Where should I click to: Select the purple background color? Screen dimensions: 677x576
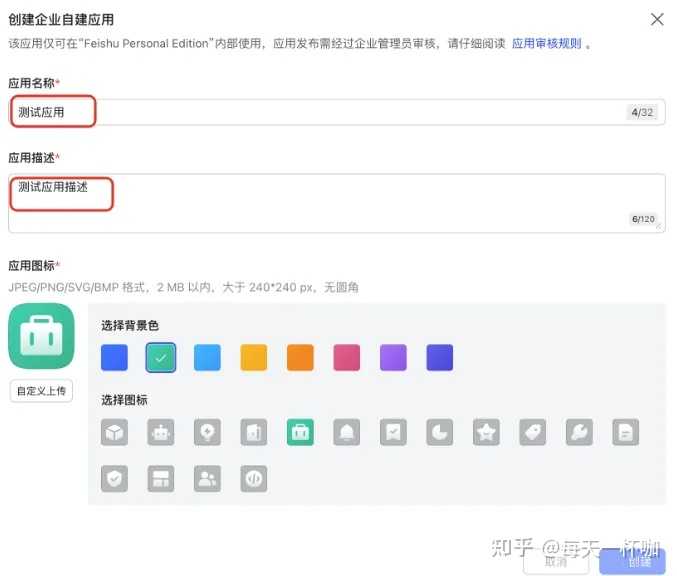(x=393, y=358)
